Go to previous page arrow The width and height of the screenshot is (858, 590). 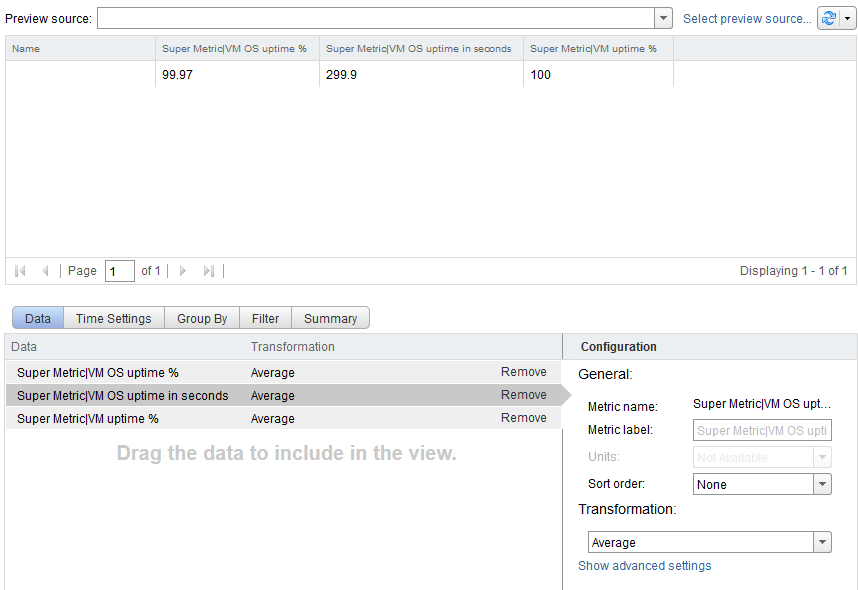pos(45,271)
